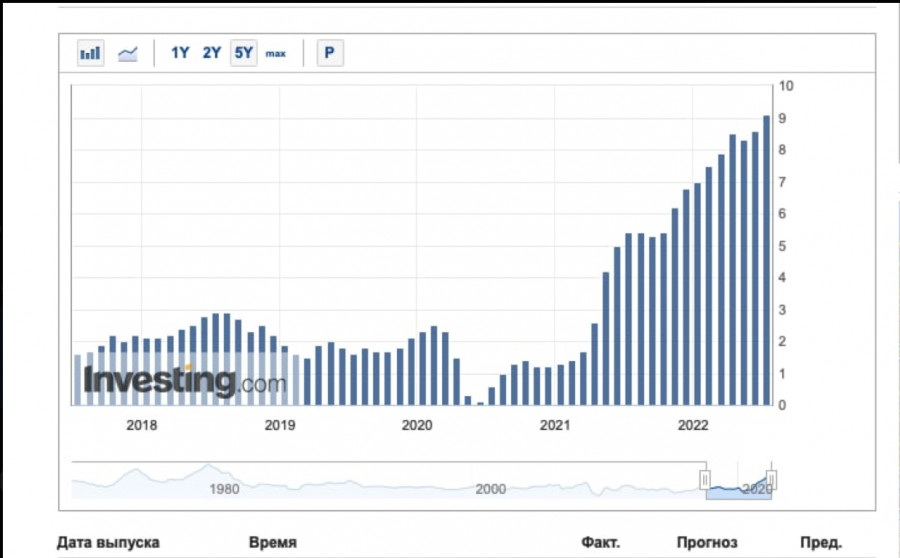The height and width of the screenshot is (558, 900).
Task: Select the 5Y time range
Action: click(x=243, y=53)
